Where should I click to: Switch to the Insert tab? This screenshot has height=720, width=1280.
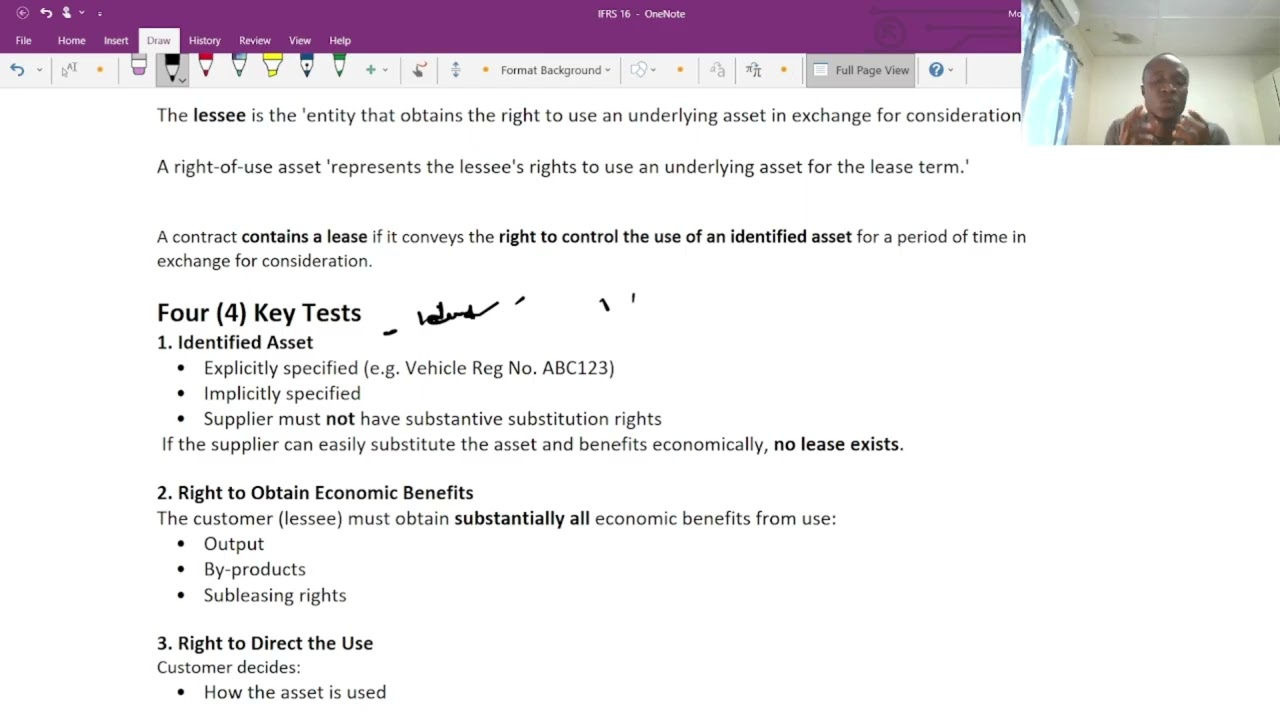pos(116,40)
